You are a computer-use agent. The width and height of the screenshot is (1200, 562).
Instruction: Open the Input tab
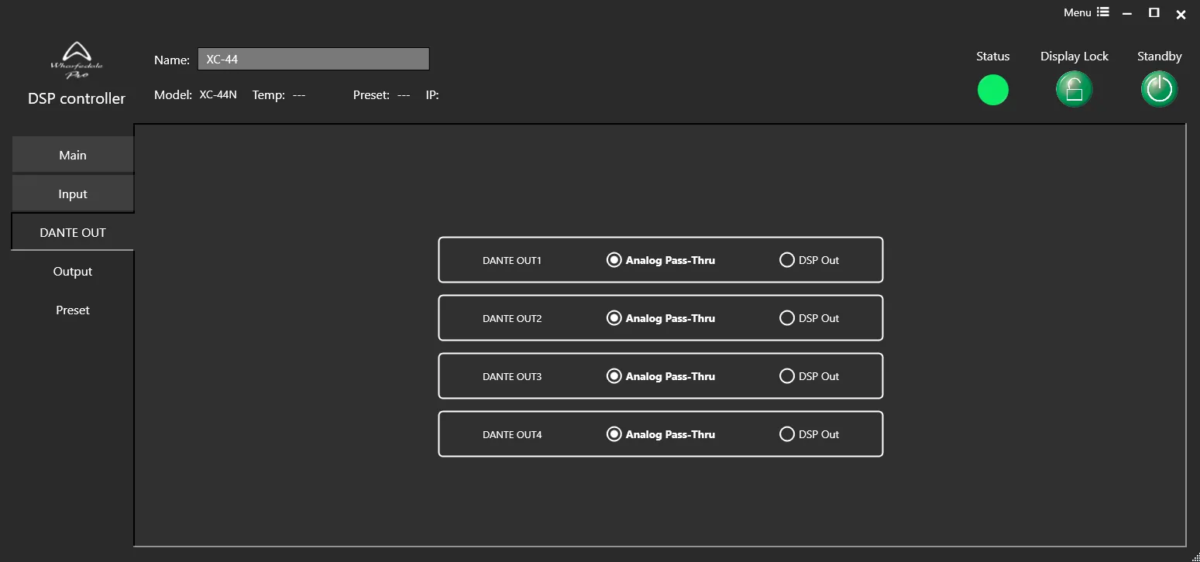pyautogui.click(x=72, y=194)
